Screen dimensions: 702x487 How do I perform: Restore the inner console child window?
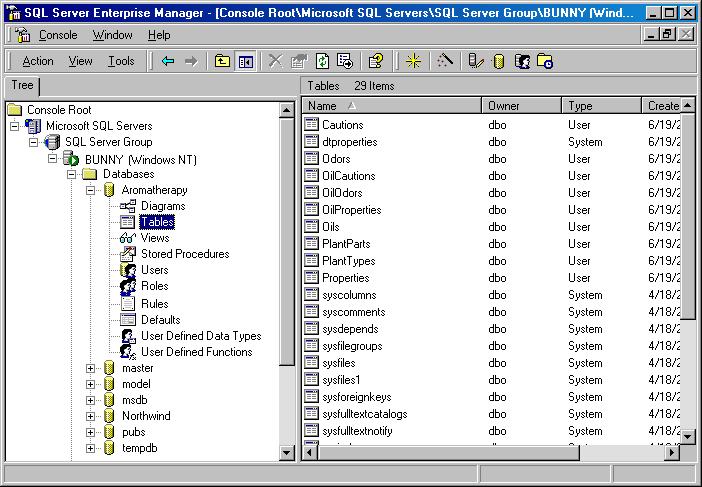tap(668, 34)
